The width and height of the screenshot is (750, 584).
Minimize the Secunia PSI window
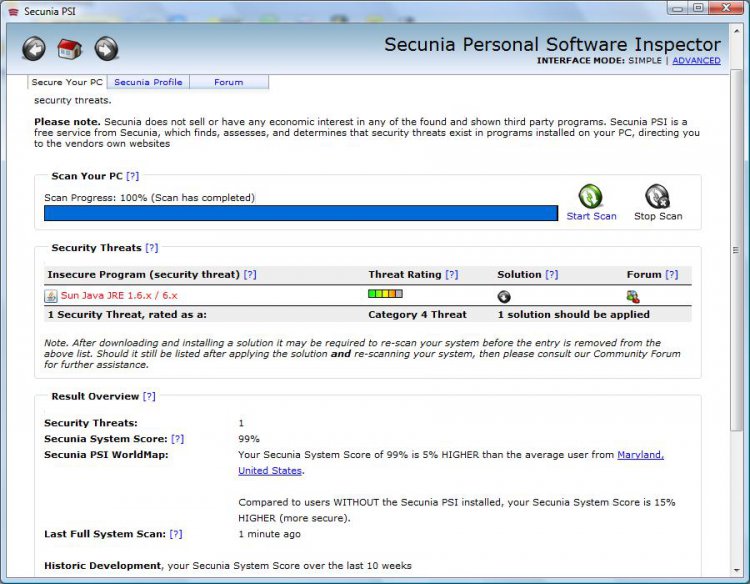pyautogui.click(x=678, y=8)
